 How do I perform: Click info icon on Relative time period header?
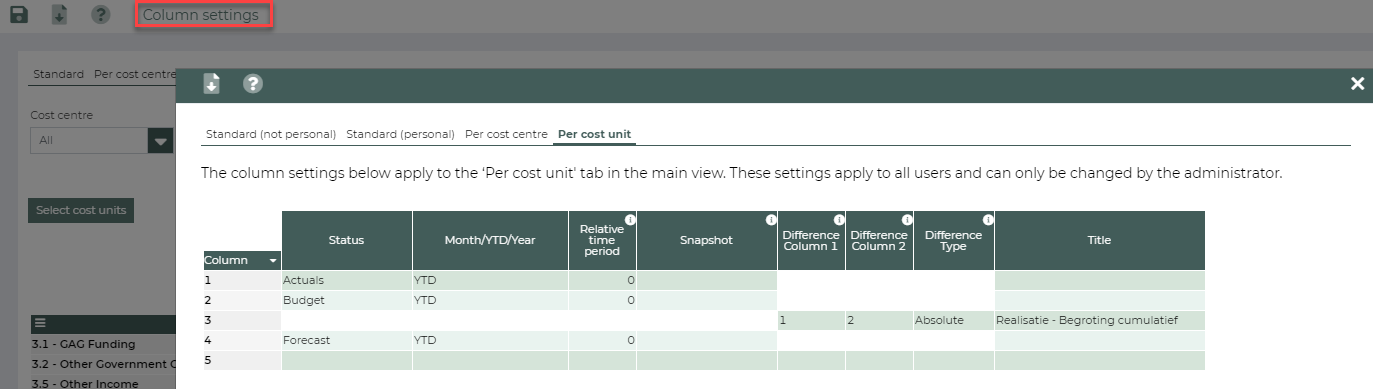click(x=630, y=219)
